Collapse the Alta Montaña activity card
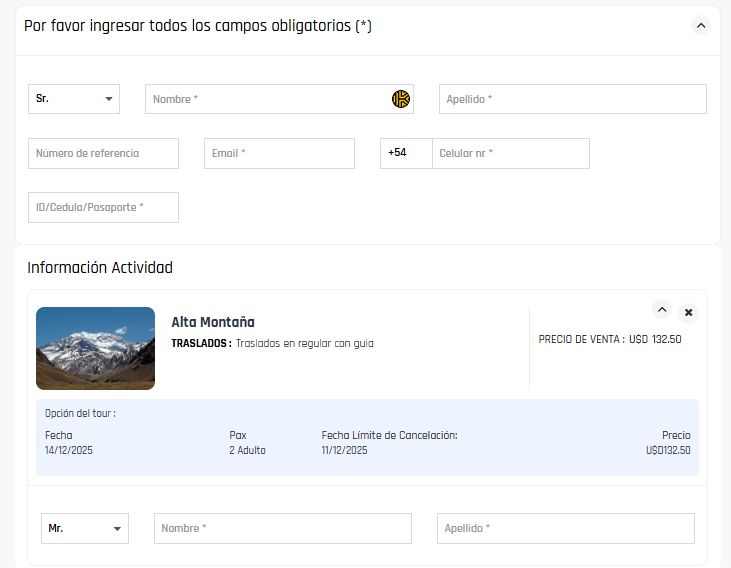The width and height of the screenshot is (731, 568). point(661,310)
